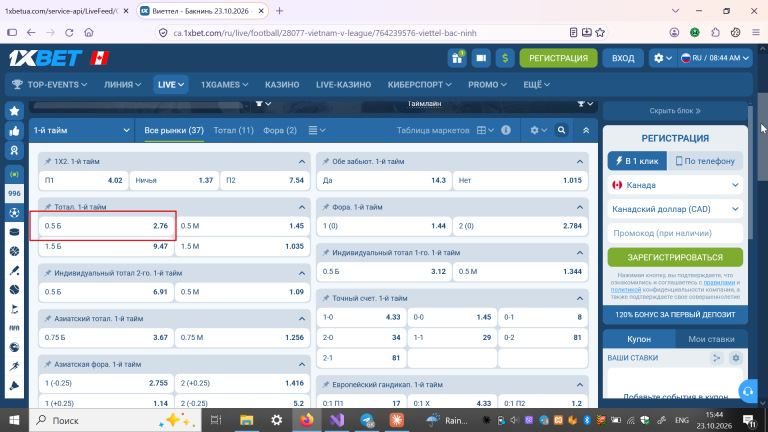Open the market settings gear dropdown
768x432 pixels.
[x=538, y=130]
